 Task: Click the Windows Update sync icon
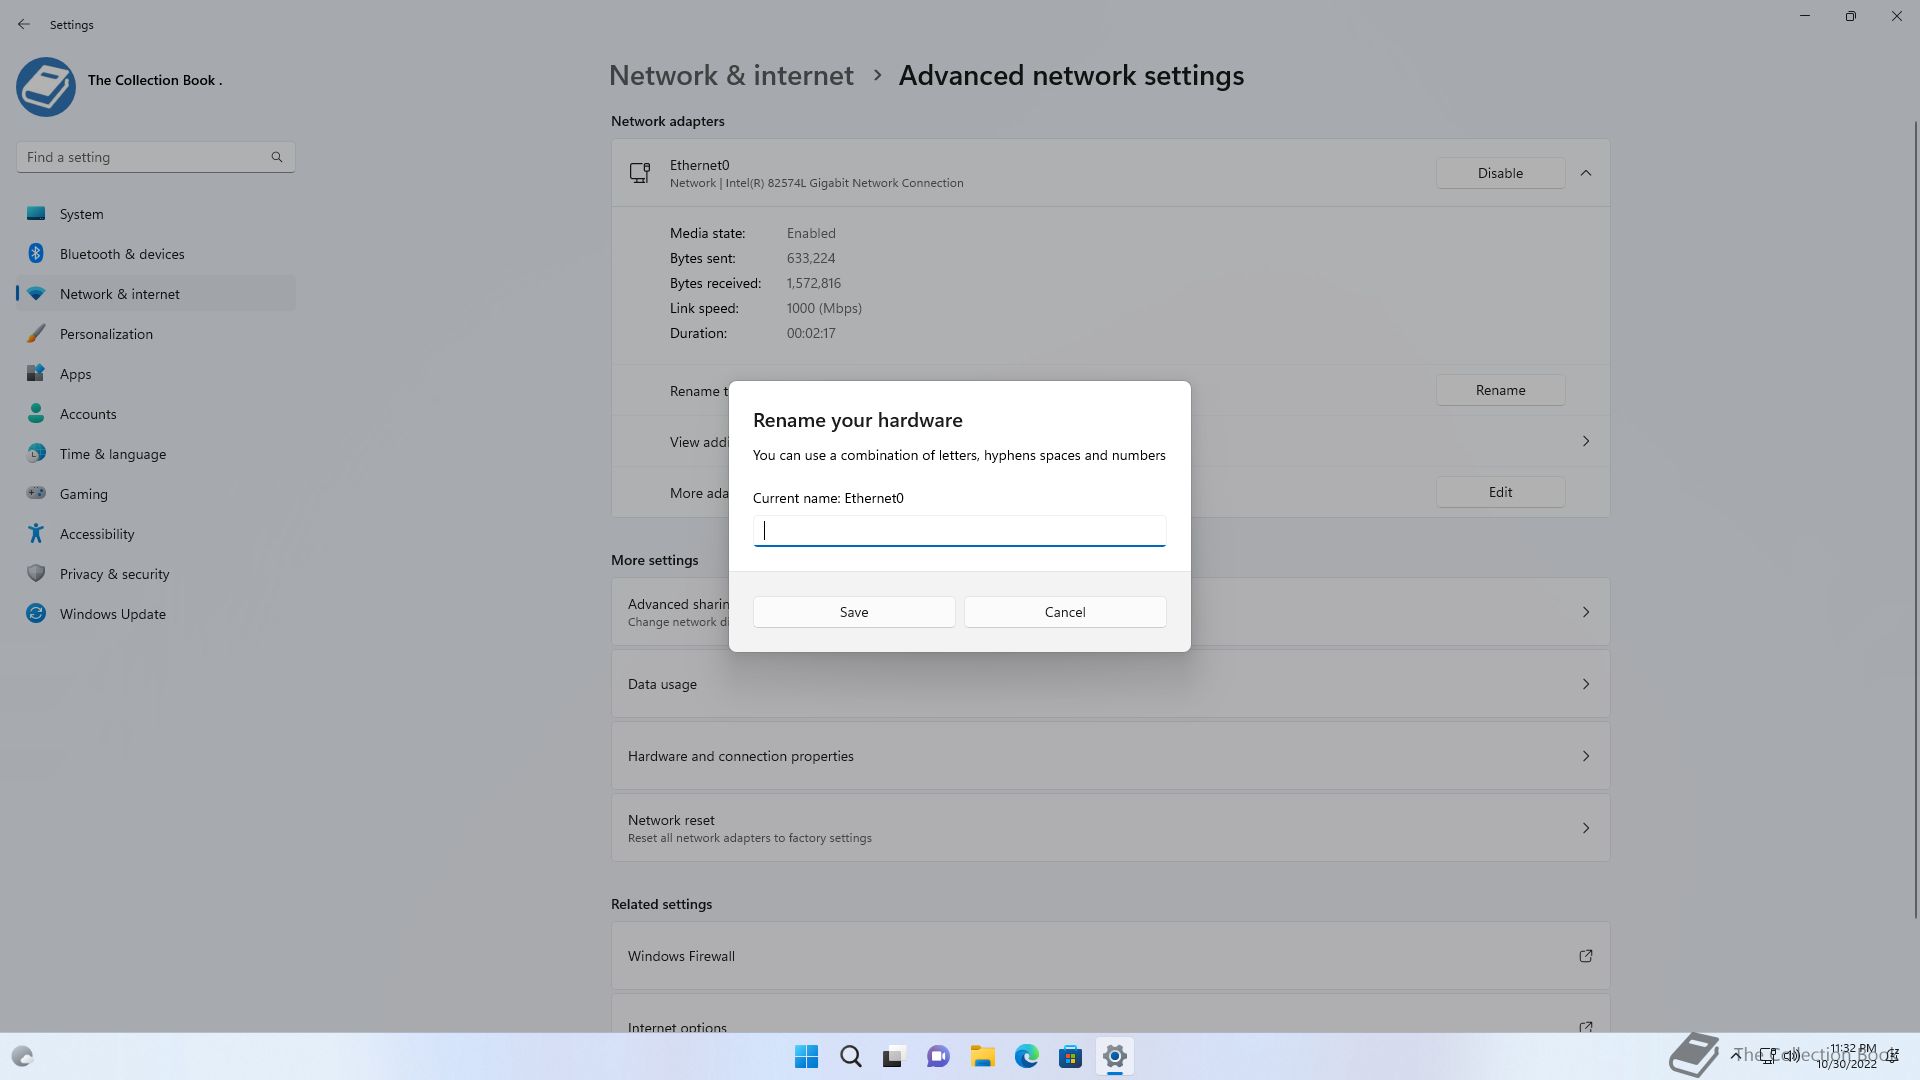point(36,614)
